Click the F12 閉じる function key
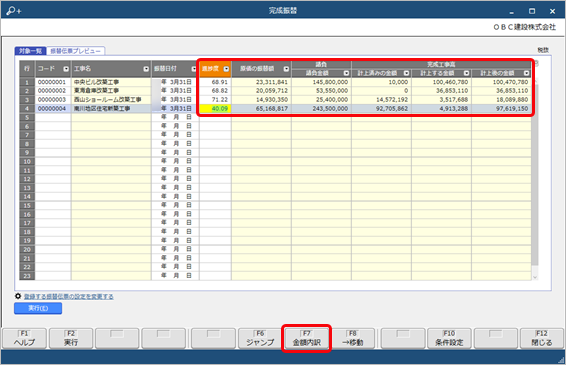The image size is (566, 365). 541,338
